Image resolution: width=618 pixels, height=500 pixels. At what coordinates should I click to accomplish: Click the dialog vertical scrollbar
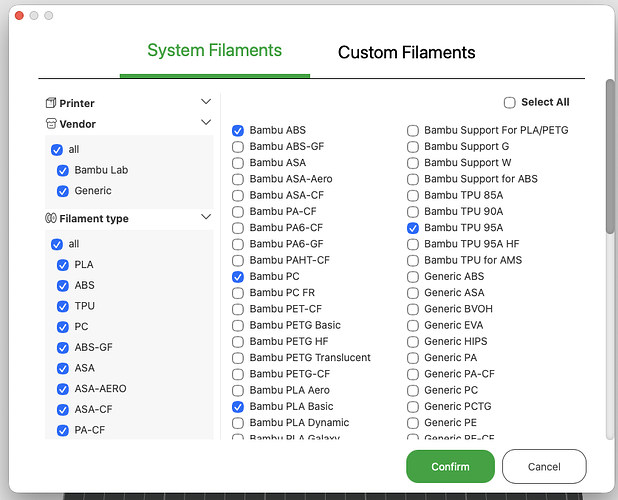tap(610, 157)
